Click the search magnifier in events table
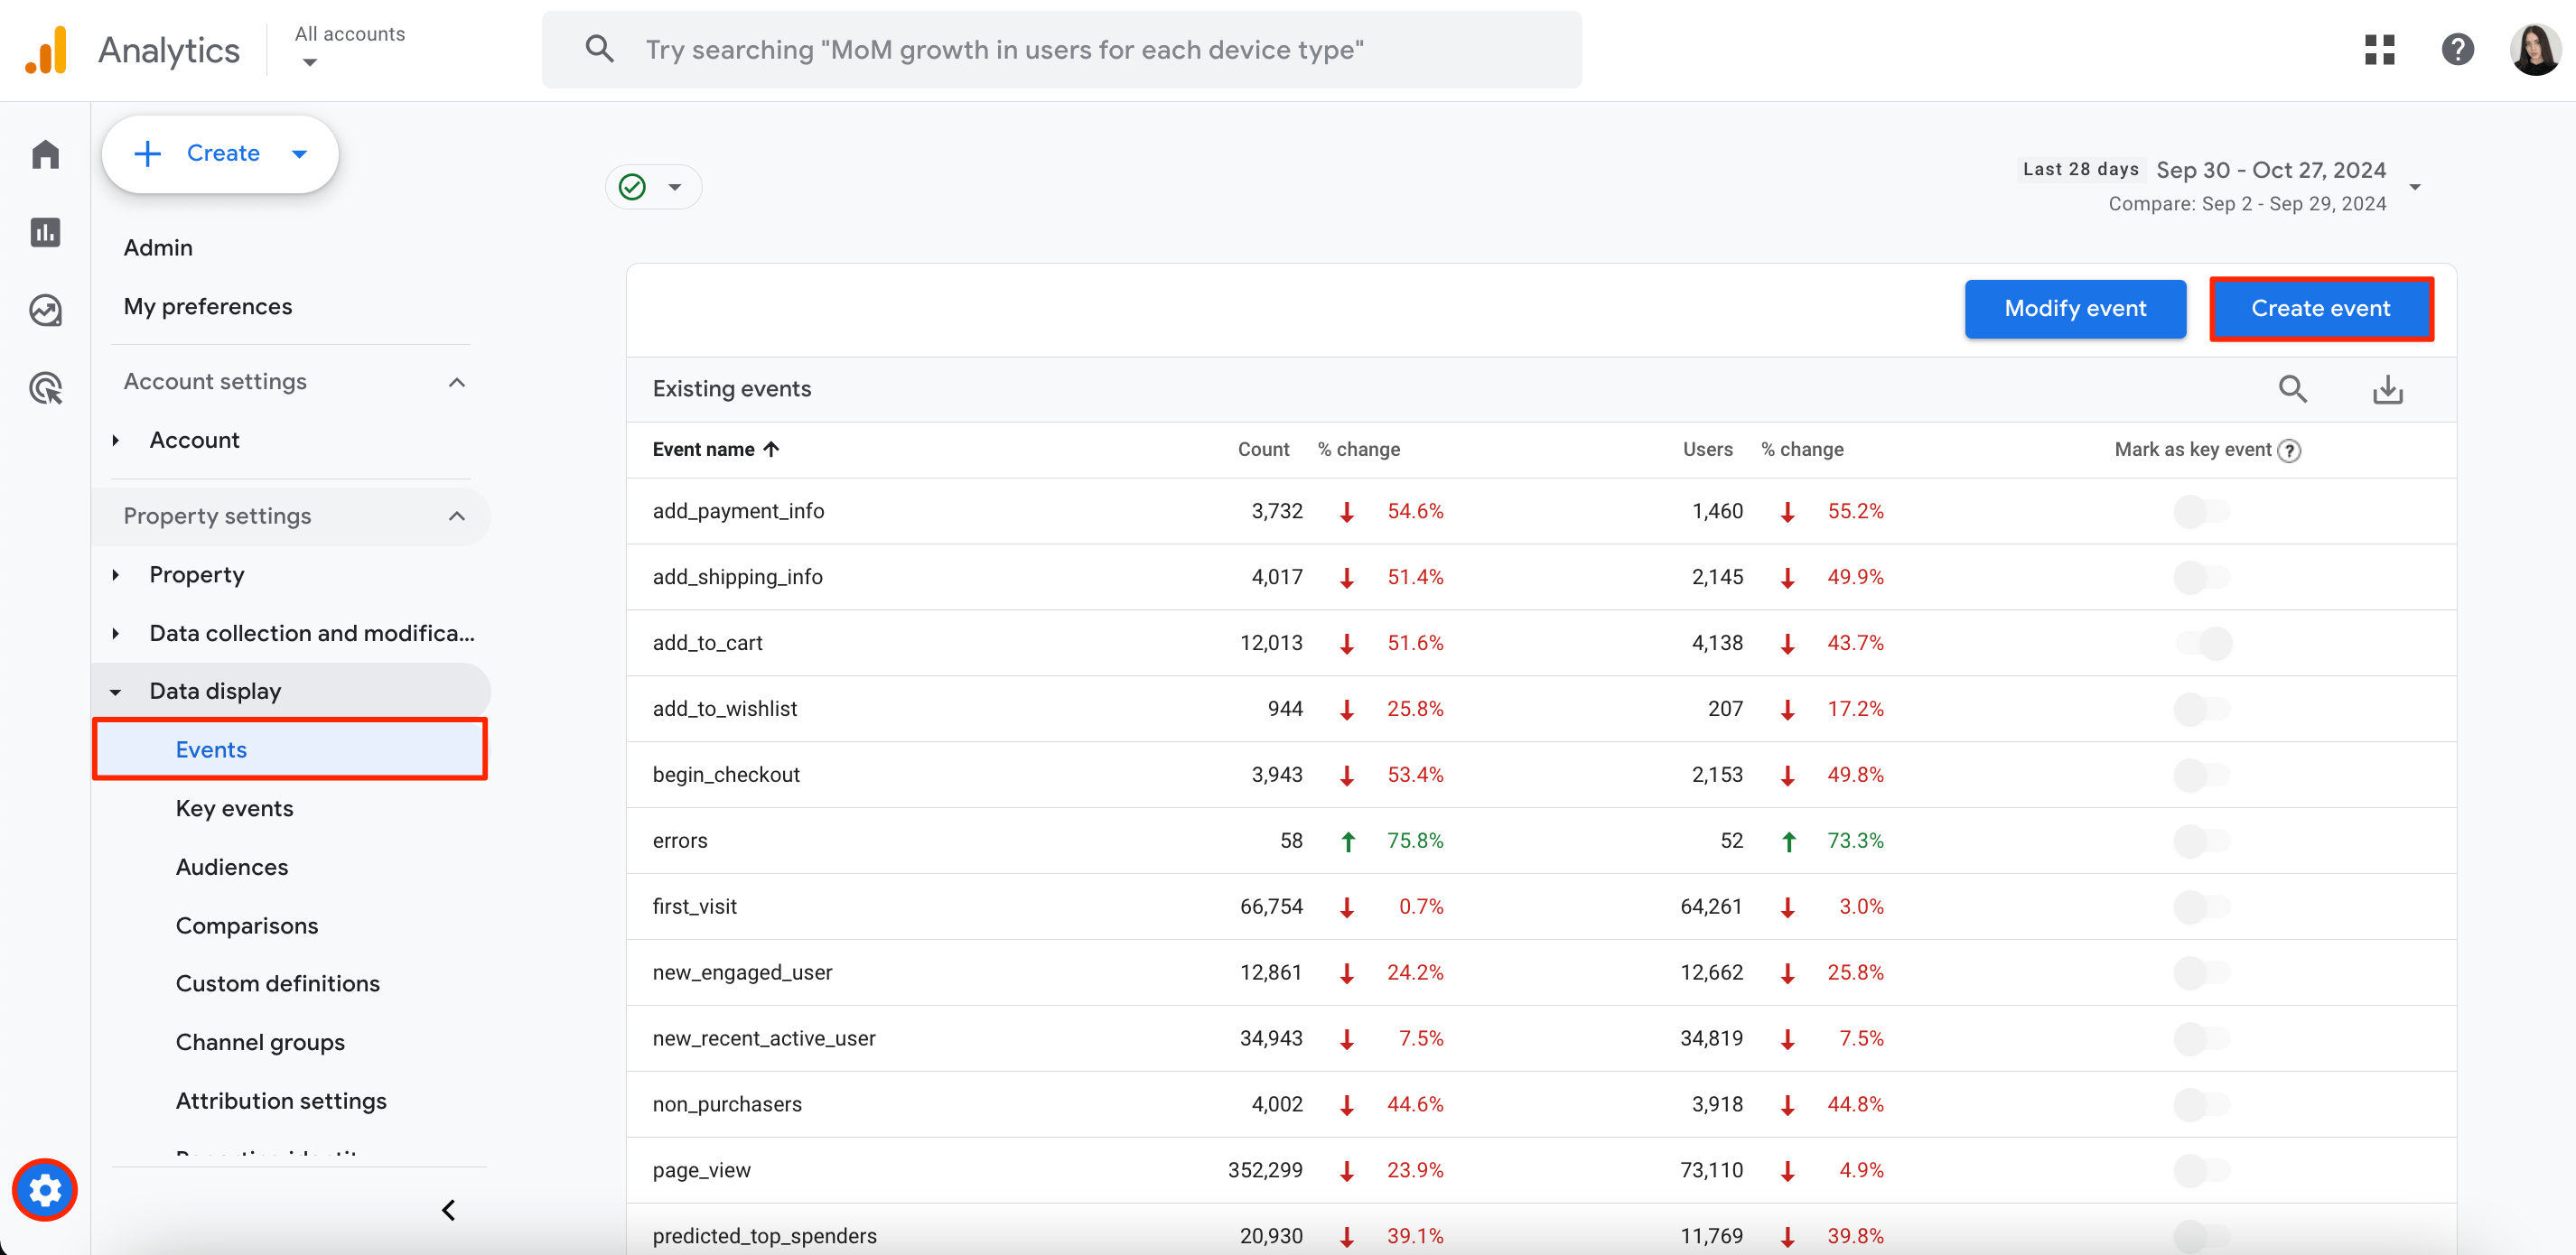The image size is (2576, 1255). [x=2291, y=391]
